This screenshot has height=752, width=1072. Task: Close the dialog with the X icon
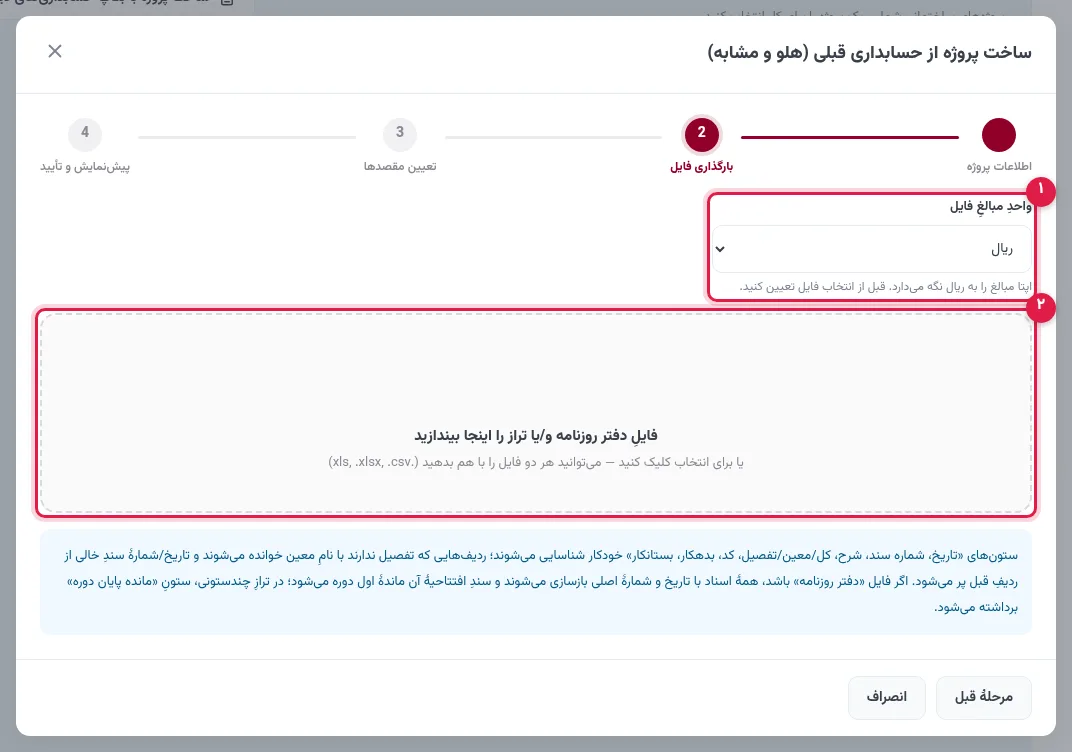tap(55, 51)
